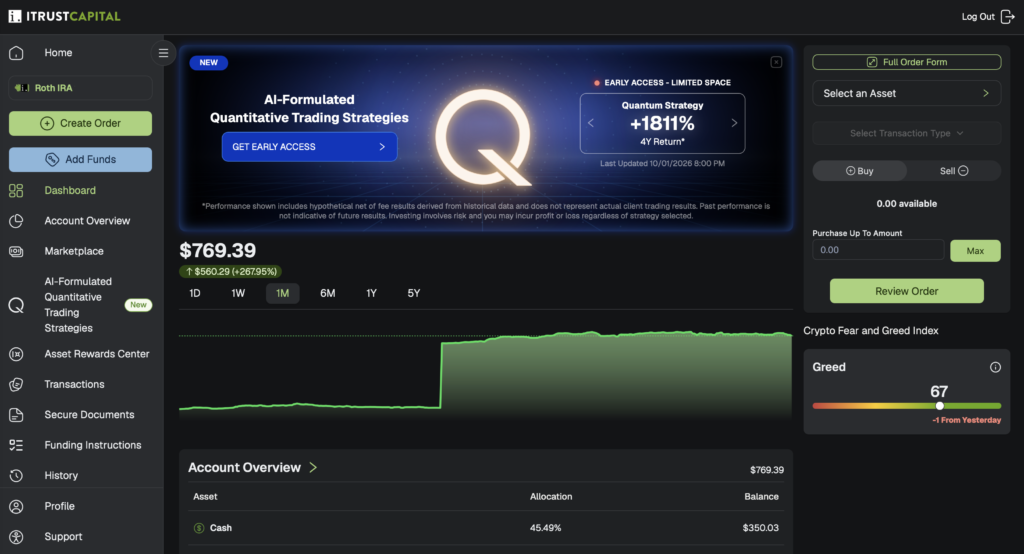The image size is (1024, 554).
Task: Click the Cash dollar coin icon
Action: [199, 528]
